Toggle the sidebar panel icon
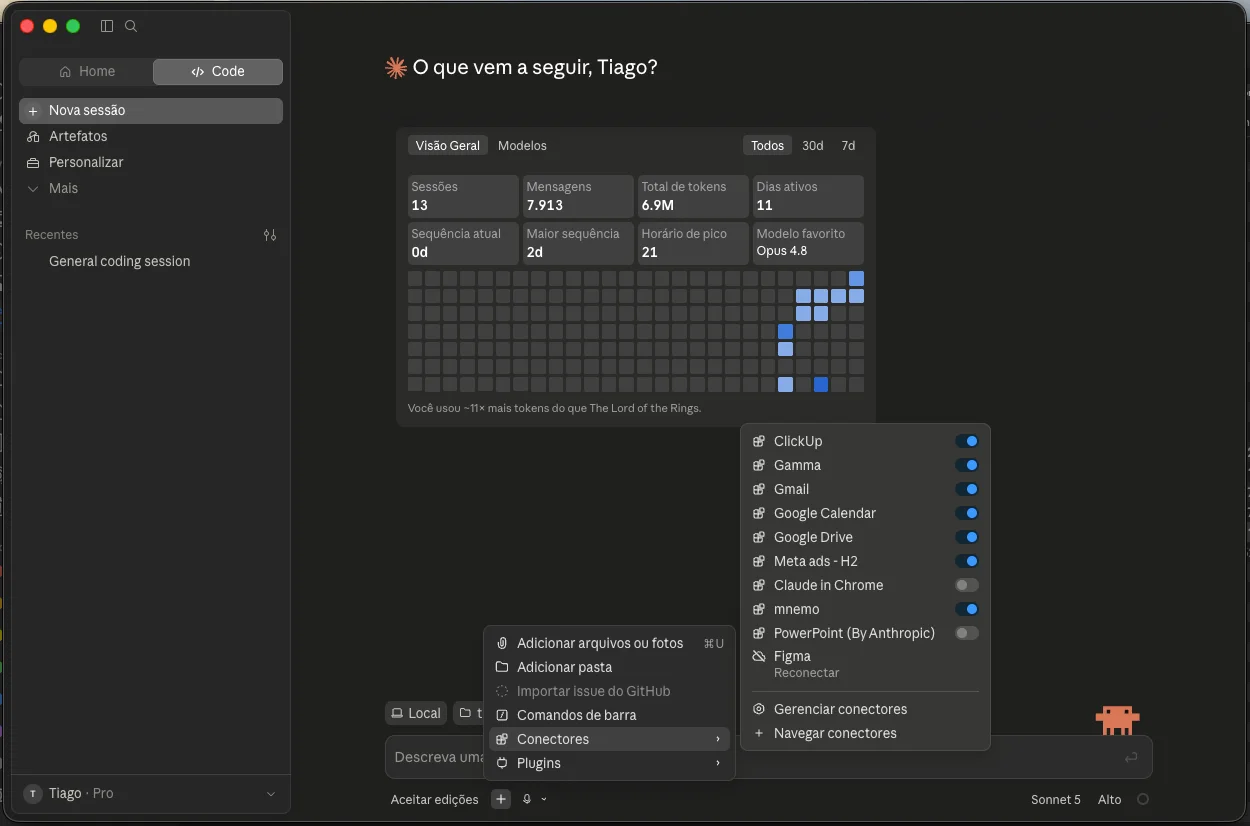The image size is (1250, 826). point(107,26)
